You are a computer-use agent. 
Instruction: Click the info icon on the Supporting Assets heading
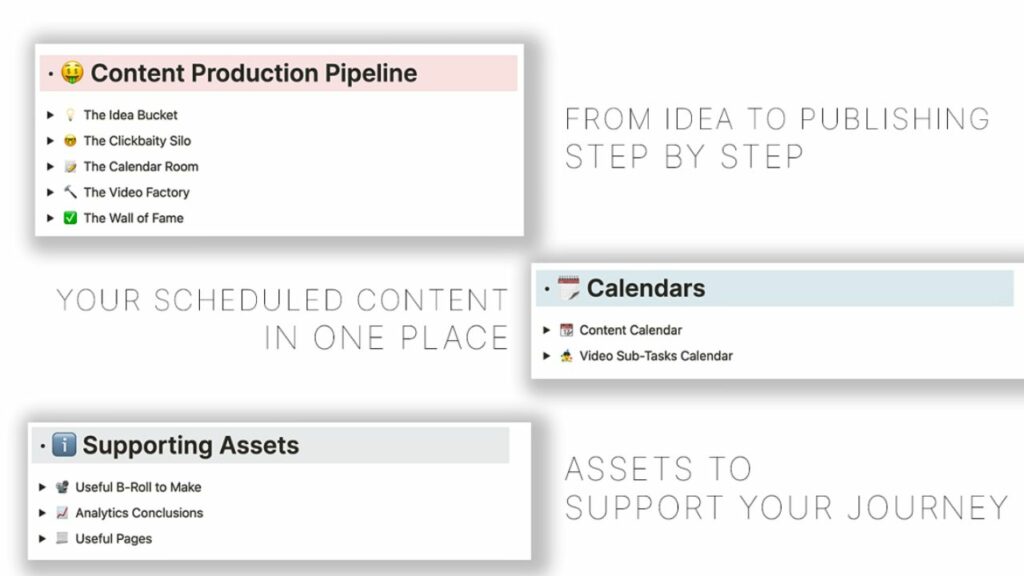click(x=67, y=446)
